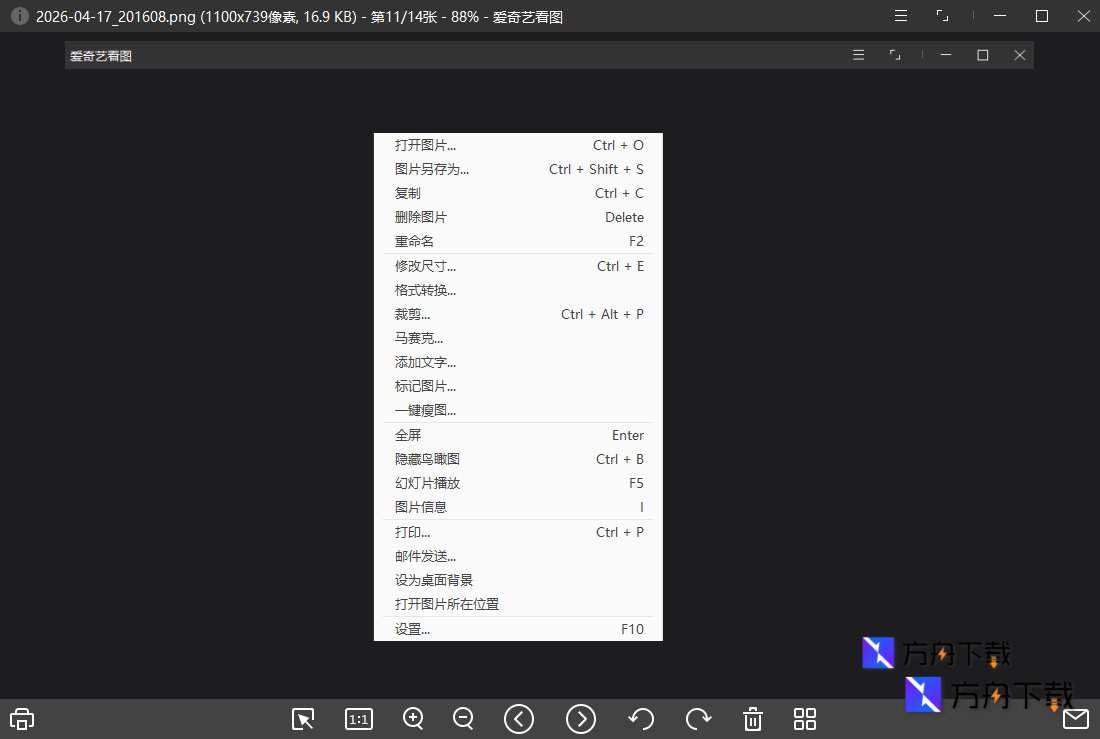
Task: View image at 1:1 actual size
Action: point(358,719)
